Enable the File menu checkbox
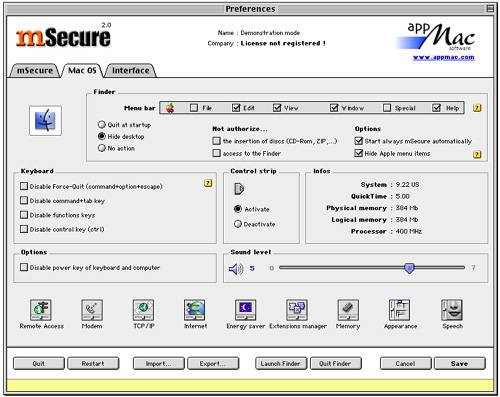 (194, 108)
